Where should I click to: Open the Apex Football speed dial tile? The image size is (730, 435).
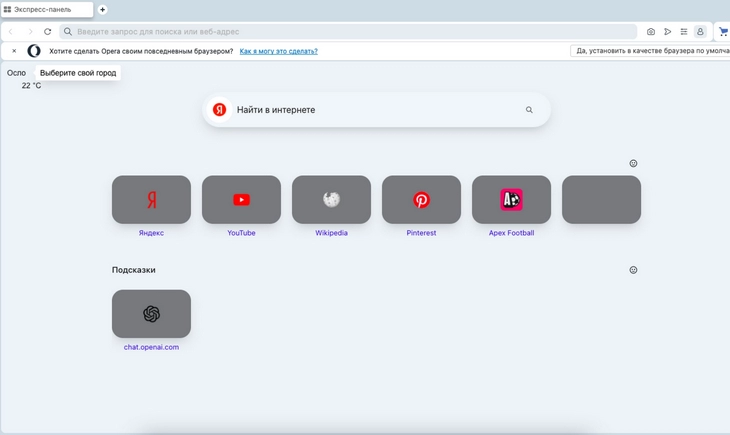click(511, 199)
